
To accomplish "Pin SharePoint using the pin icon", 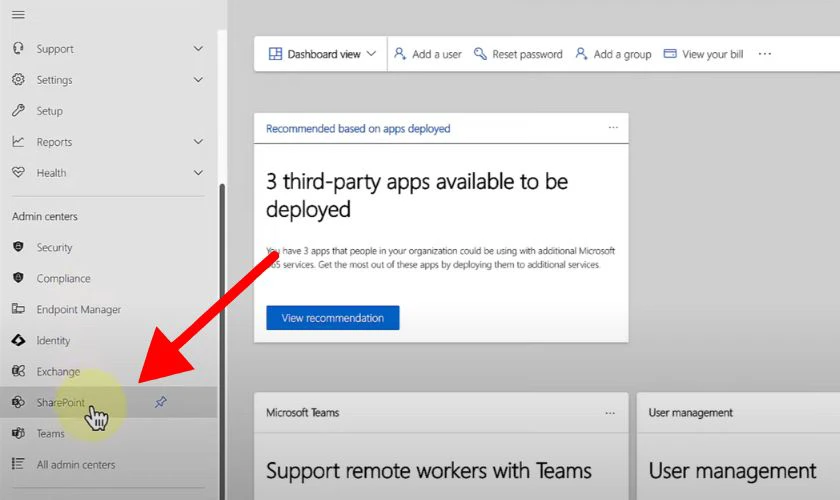I will 160,402.
